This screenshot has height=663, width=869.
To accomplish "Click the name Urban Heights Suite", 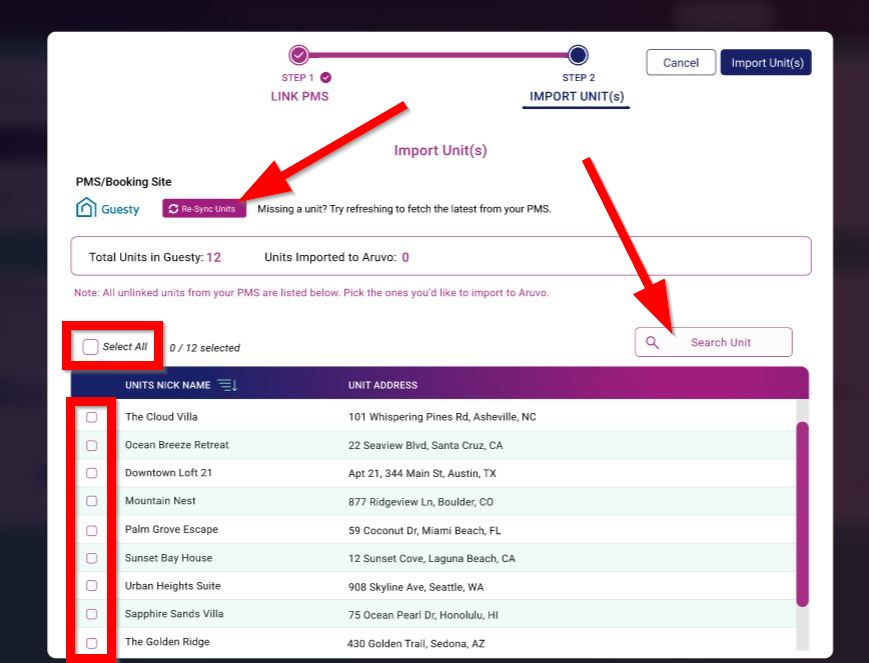I will coord(173,586).
